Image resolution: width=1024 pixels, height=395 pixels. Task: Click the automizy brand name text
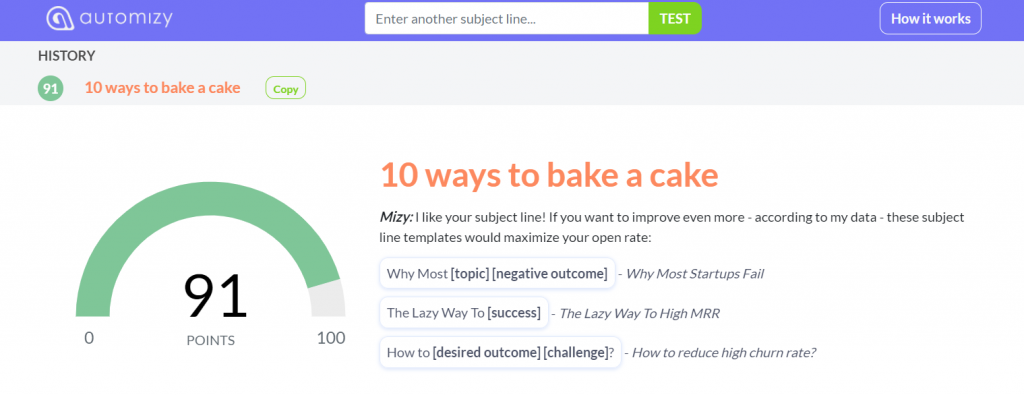tap(127, 18)
